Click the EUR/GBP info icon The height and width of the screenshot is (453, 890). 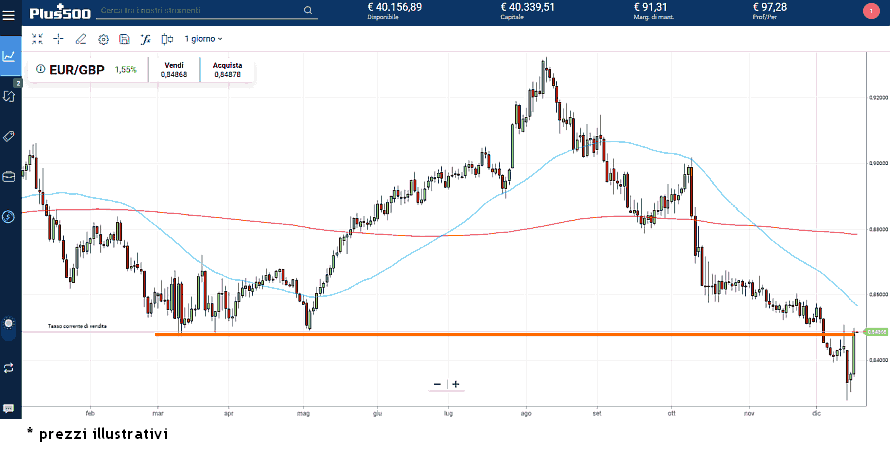pyautogui.click(x=40, y=70)
